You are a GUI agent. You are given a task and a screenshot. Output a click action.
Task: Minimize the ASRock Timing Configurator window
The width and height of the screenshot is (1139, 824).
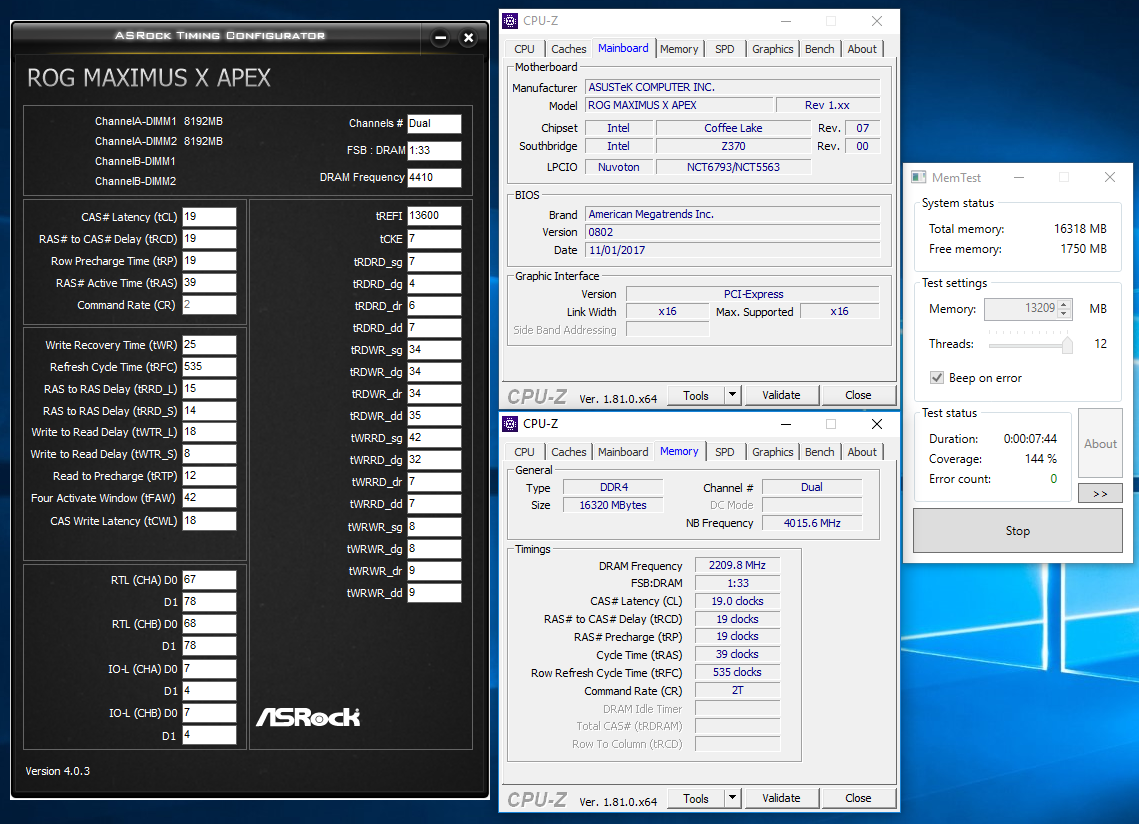tap(440, 38)
